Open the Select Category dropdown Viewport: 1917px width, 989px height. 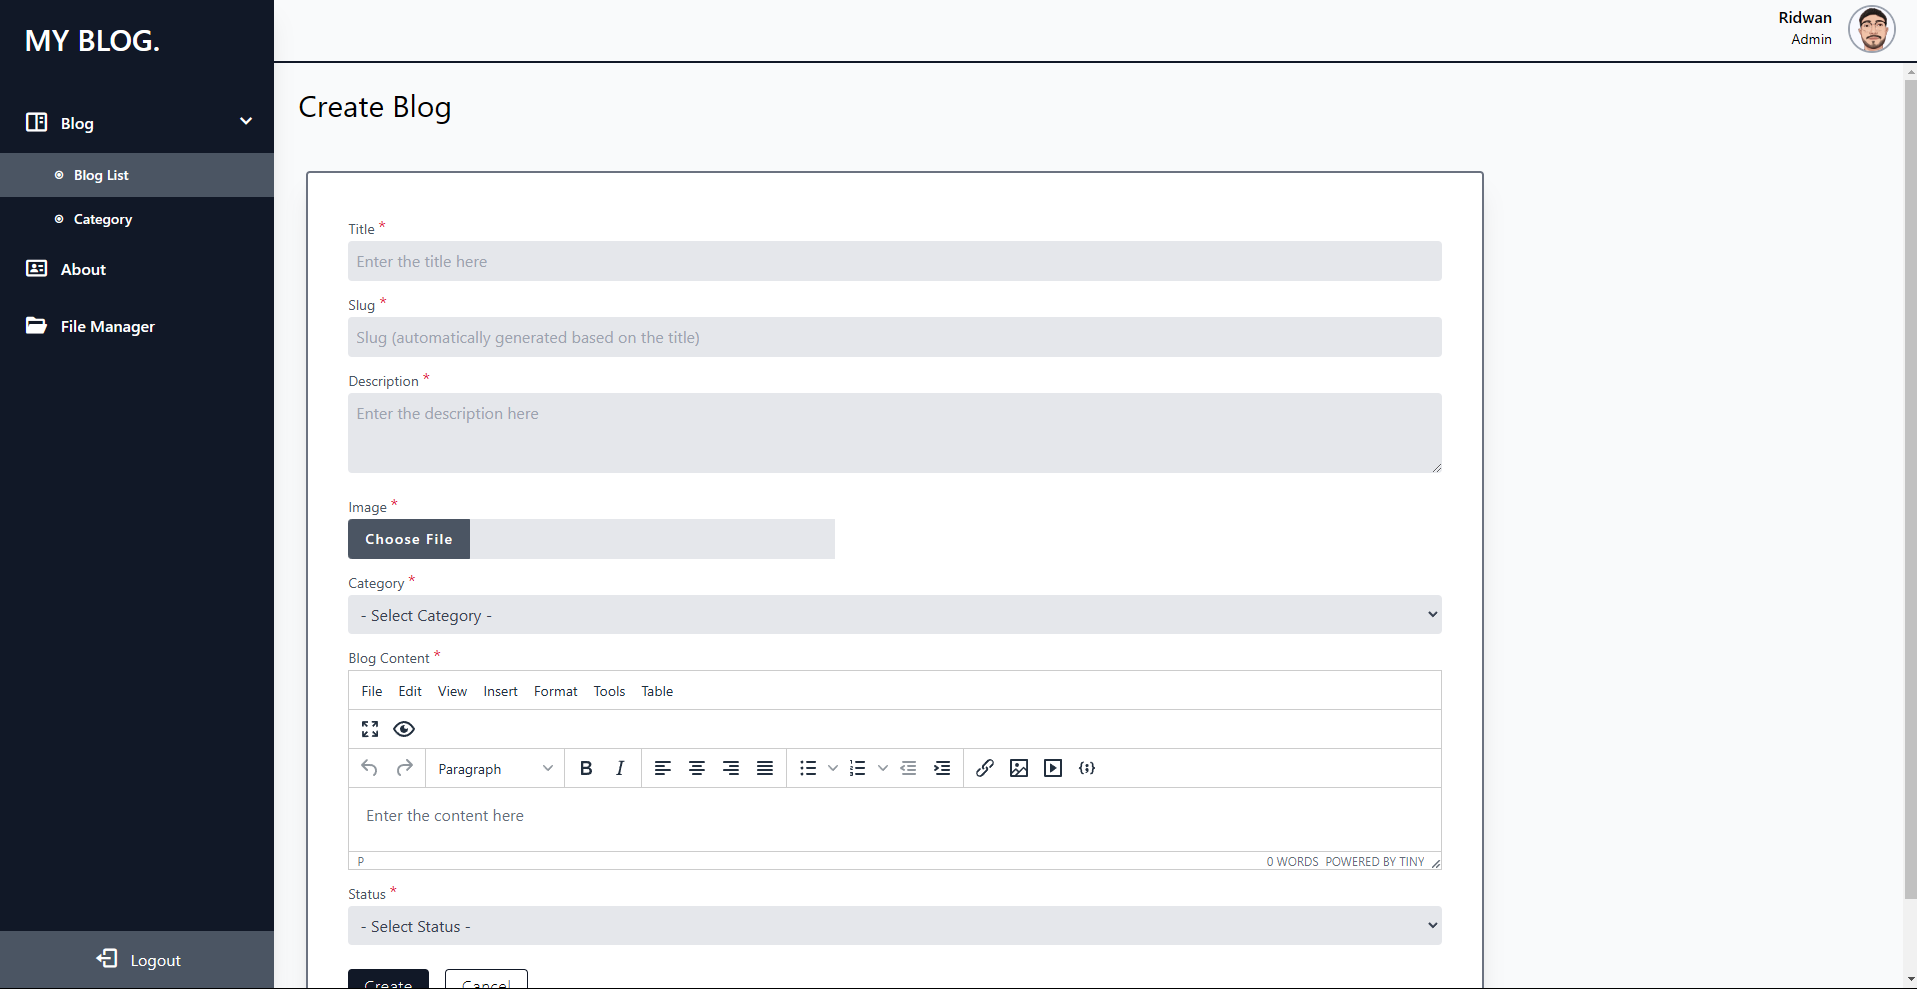[894, 614]
